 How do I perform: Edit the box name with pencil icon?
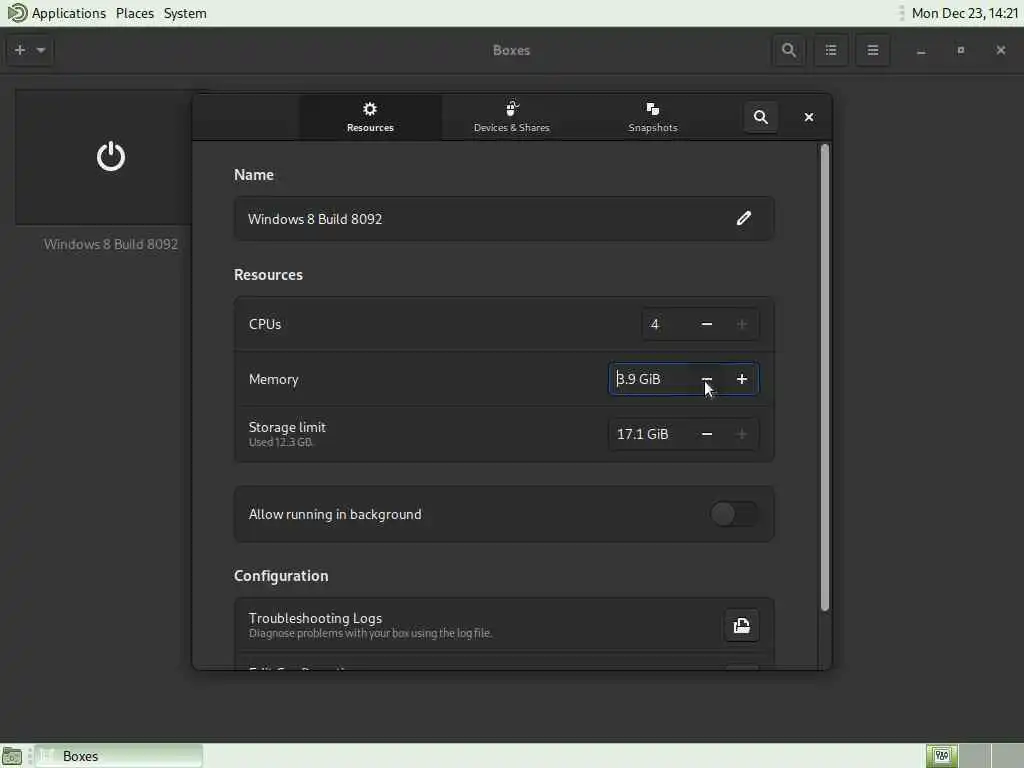[744, 218]
